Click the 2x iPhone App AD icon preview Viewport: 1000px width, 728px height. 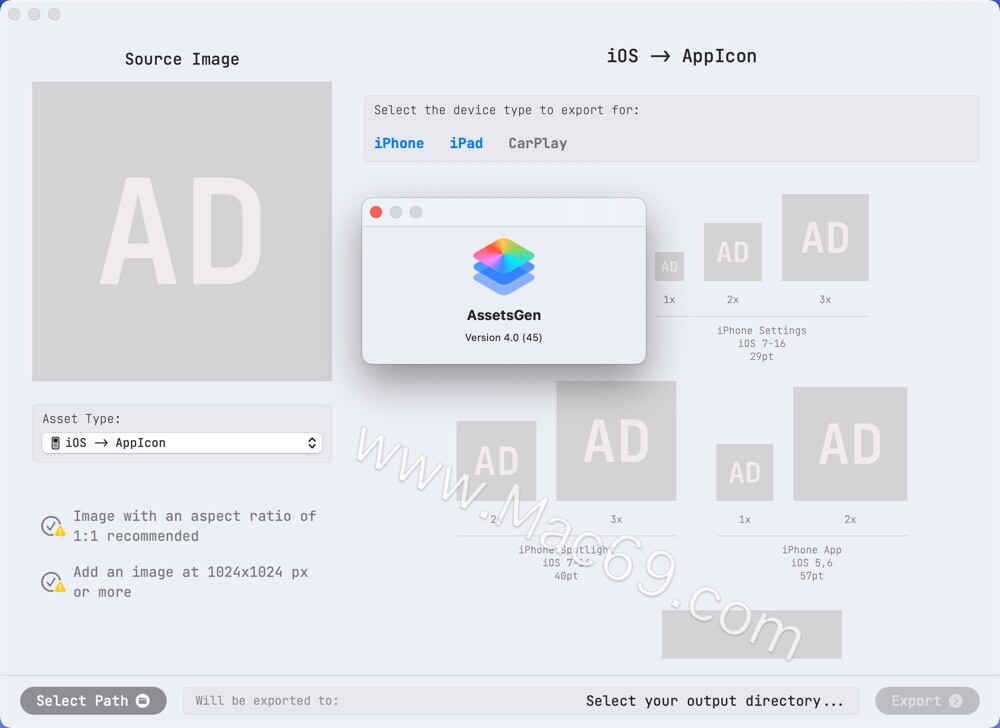(850, 444)
